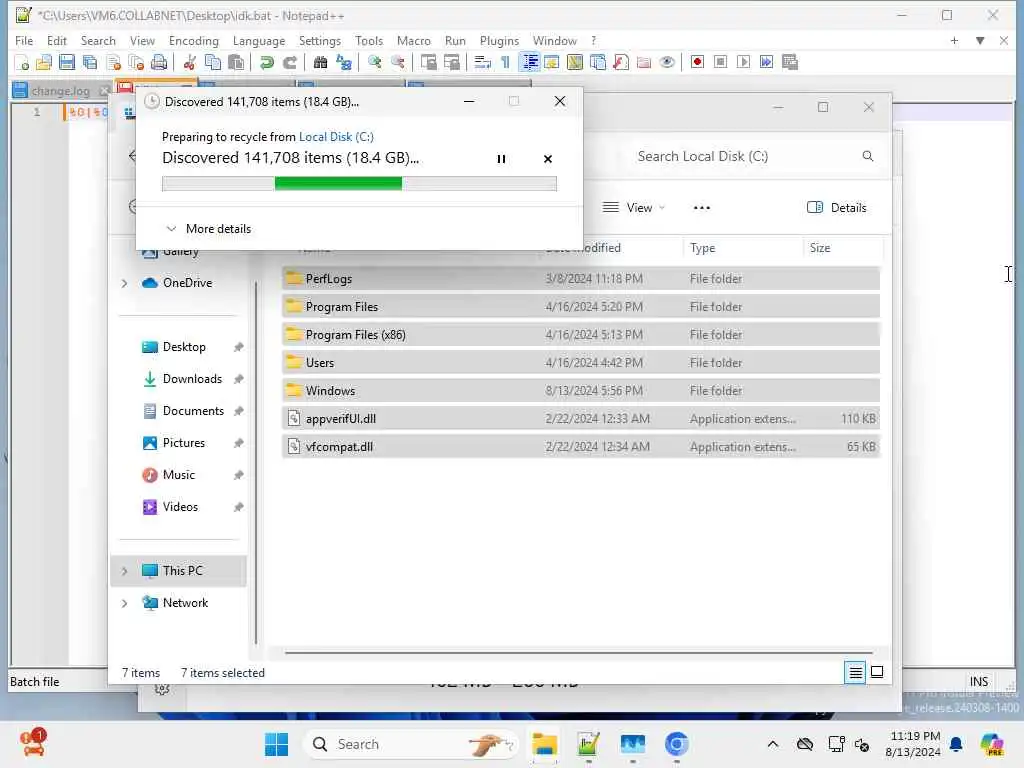Switch Explorer to large thumbnails view icon

877,672
